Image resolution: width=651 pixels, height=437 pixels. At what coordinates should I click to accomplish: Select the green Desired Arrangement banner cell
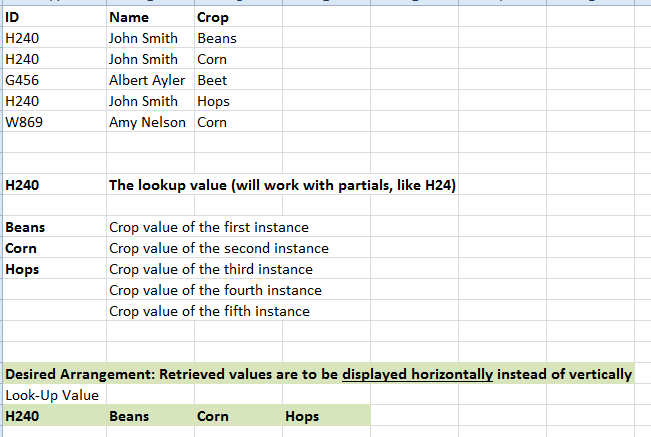coord(318,374)
